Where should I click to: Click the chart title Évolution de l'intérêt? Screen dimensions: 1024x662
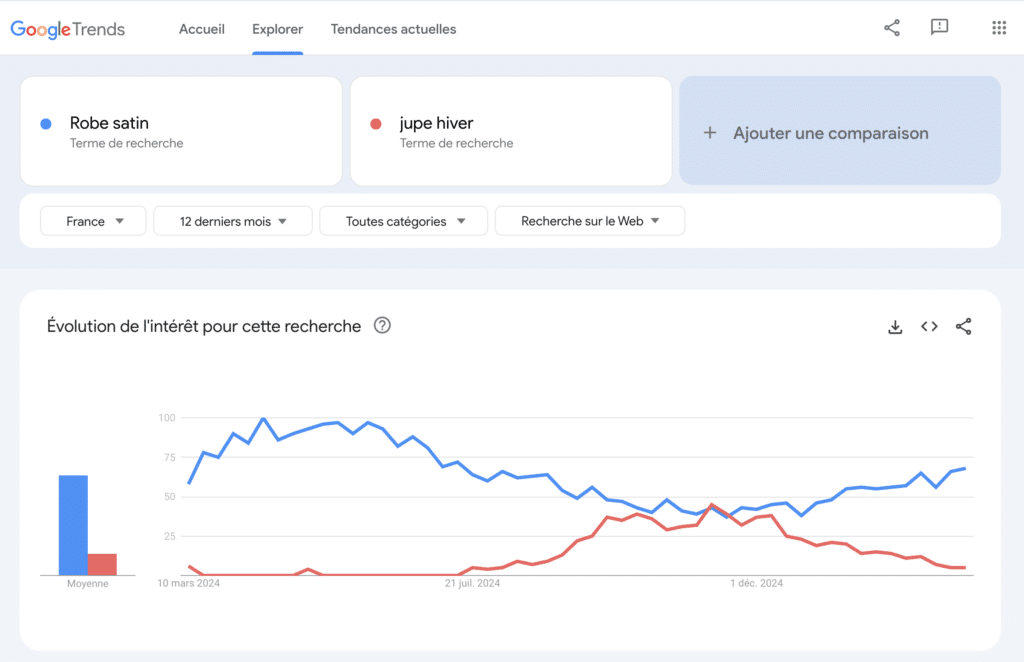[x=204, y=326]
